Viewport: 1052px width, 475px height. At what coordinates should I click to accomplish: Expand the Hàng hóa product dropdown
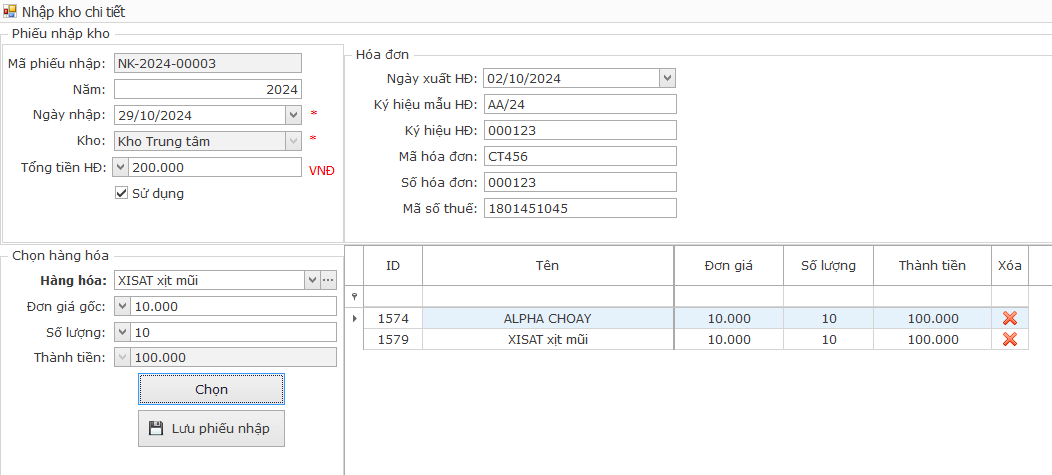click(x=311, y=280)
